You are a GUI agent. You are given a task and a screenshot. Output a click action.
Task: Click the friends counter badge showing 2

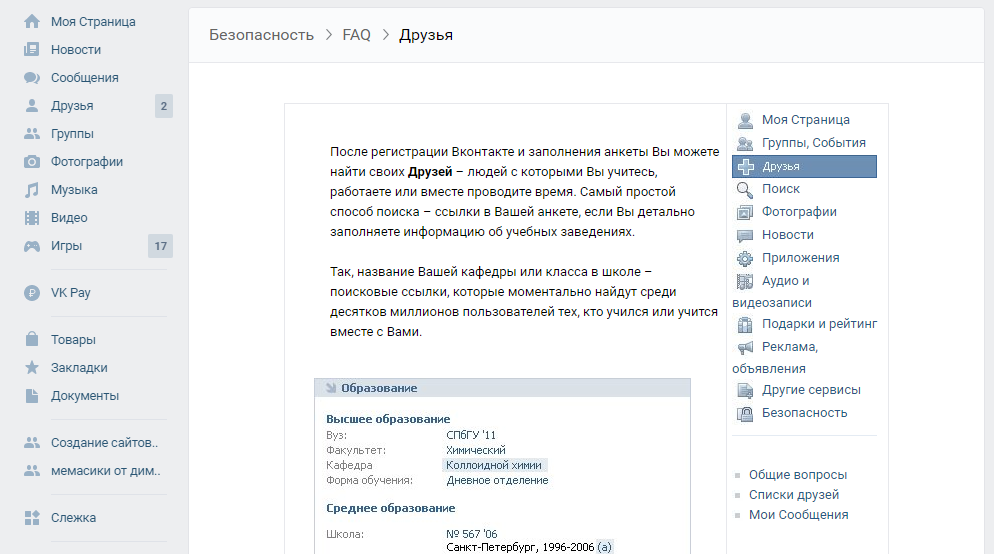(164, 106)
